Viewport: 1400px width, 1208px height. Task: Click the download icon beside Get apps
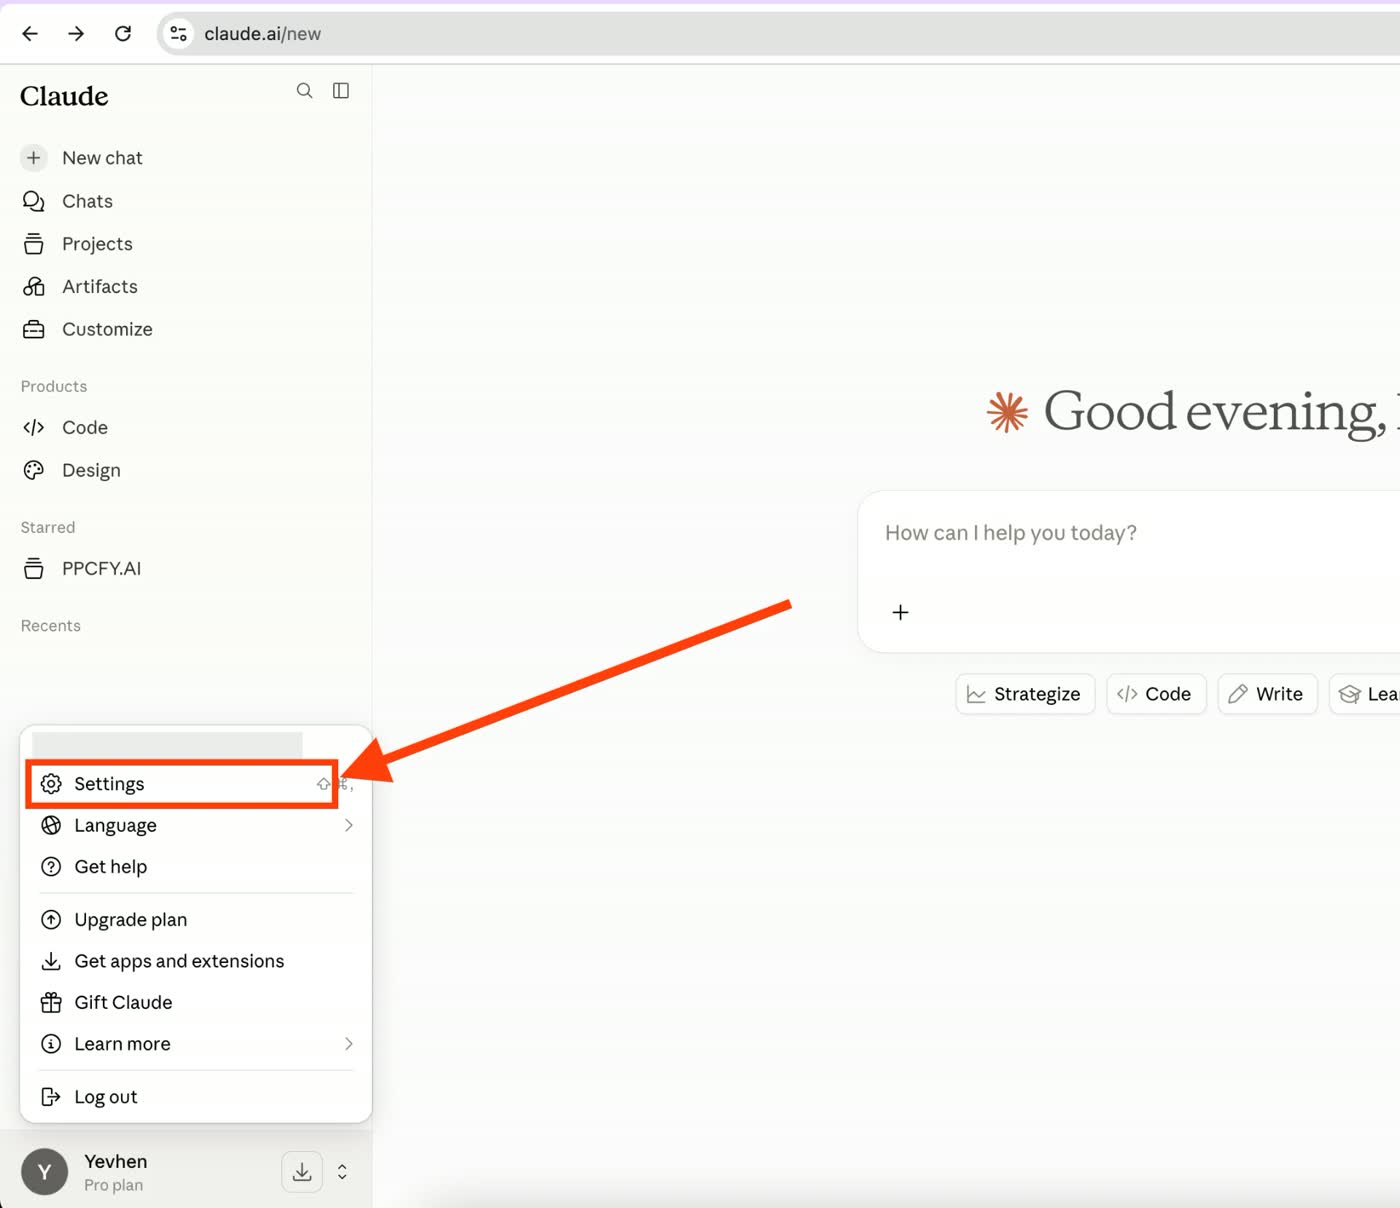coord(51,961)
